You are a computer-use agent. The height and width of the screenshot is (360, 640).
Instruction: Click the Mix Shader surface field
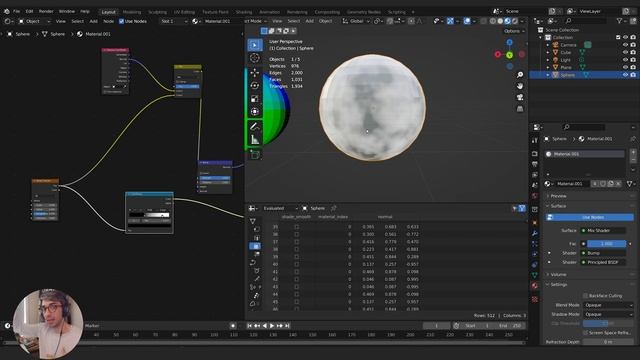click(x=603, y=231)
